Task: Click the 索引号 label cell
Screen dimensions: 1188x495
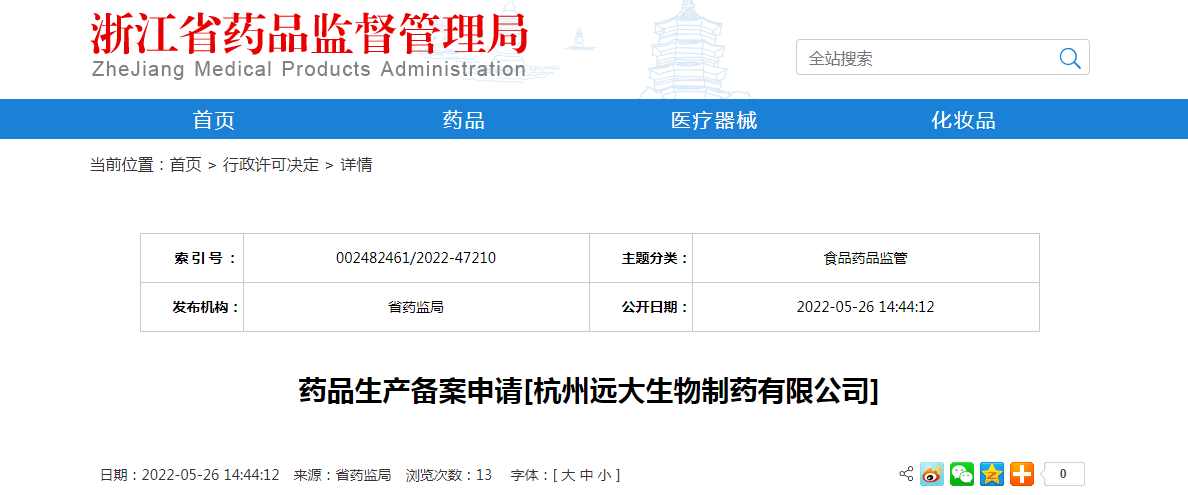Action: (192, 258)
